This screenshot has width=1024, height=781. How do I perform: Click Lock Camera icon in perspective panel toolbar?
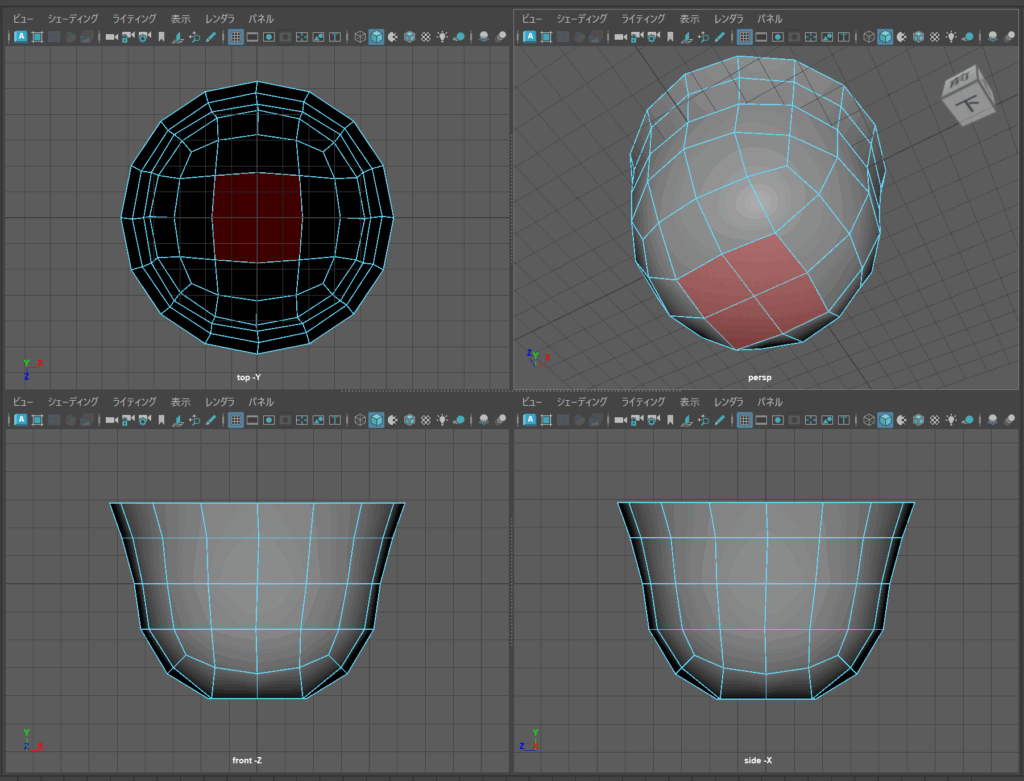[635, 37]
